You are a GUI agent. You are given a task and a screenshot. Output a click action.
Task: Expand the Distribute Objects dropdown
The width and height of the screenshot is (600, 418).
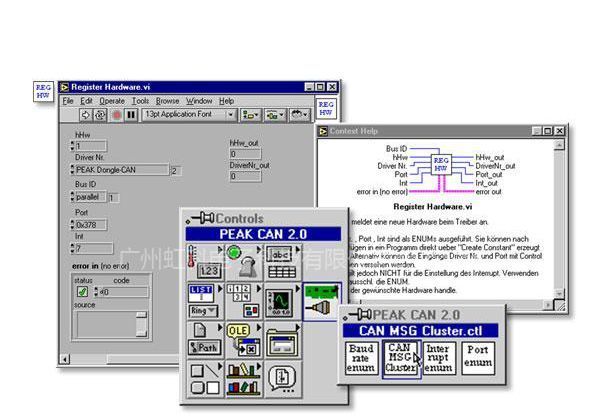coord(275,115)
